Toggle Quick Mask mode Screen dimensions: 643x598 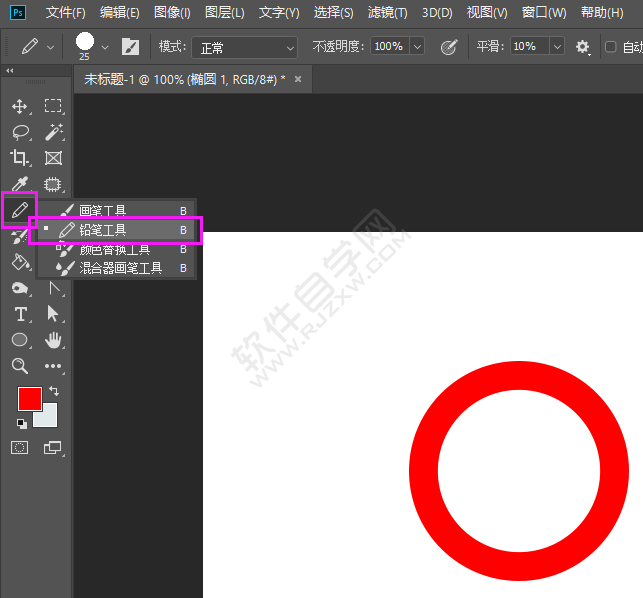(19, 447)
